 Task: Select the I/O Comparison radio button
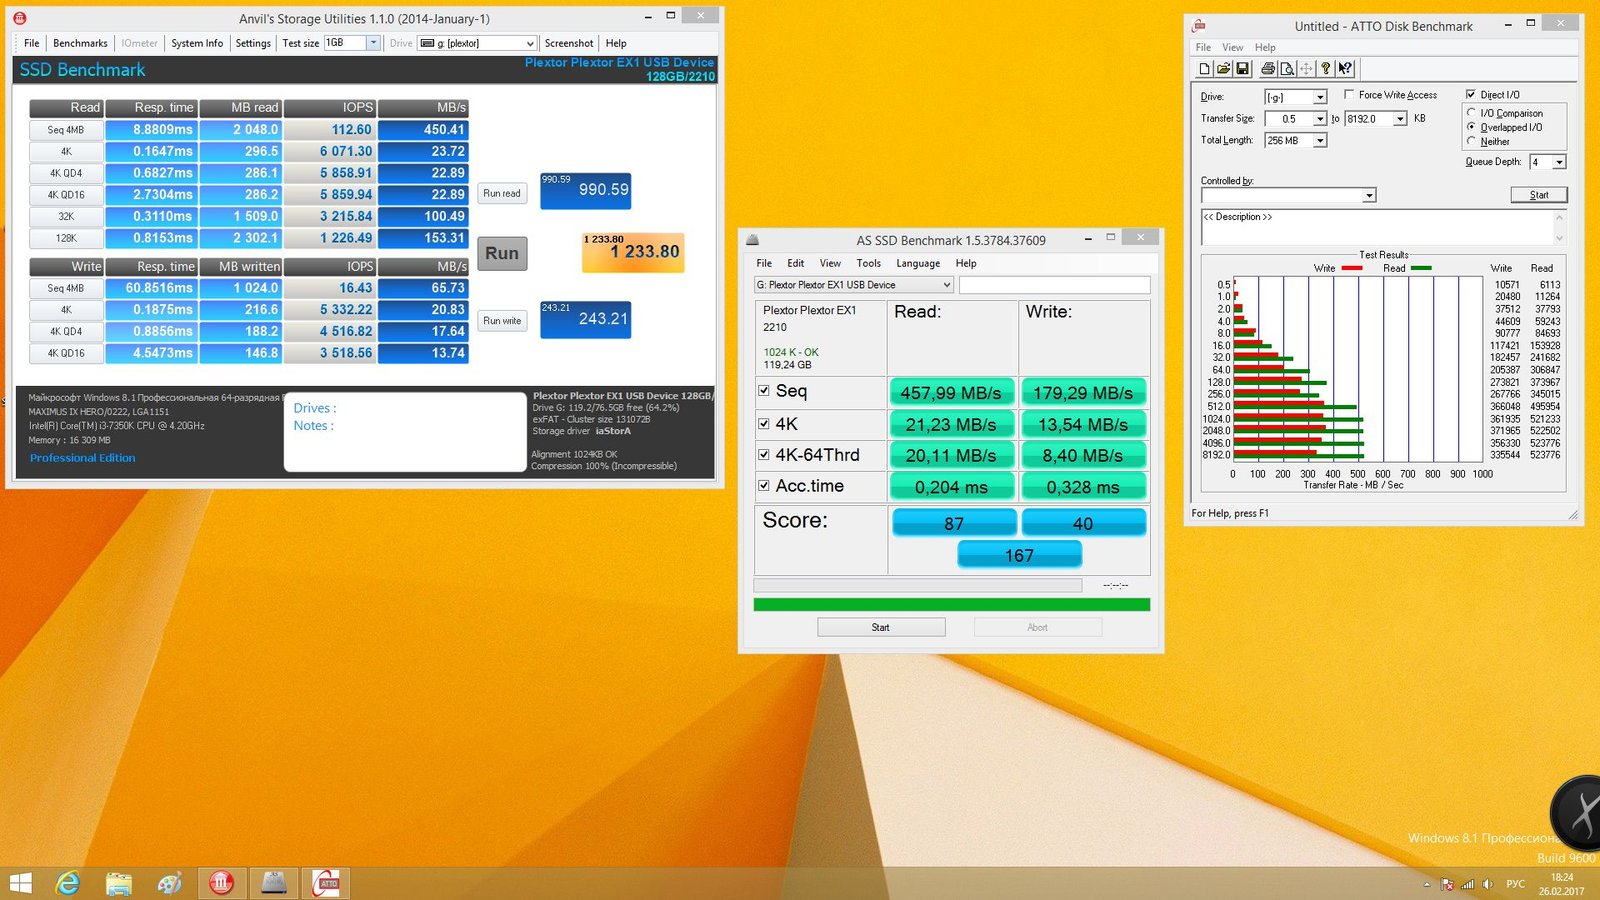(1471, 113)
